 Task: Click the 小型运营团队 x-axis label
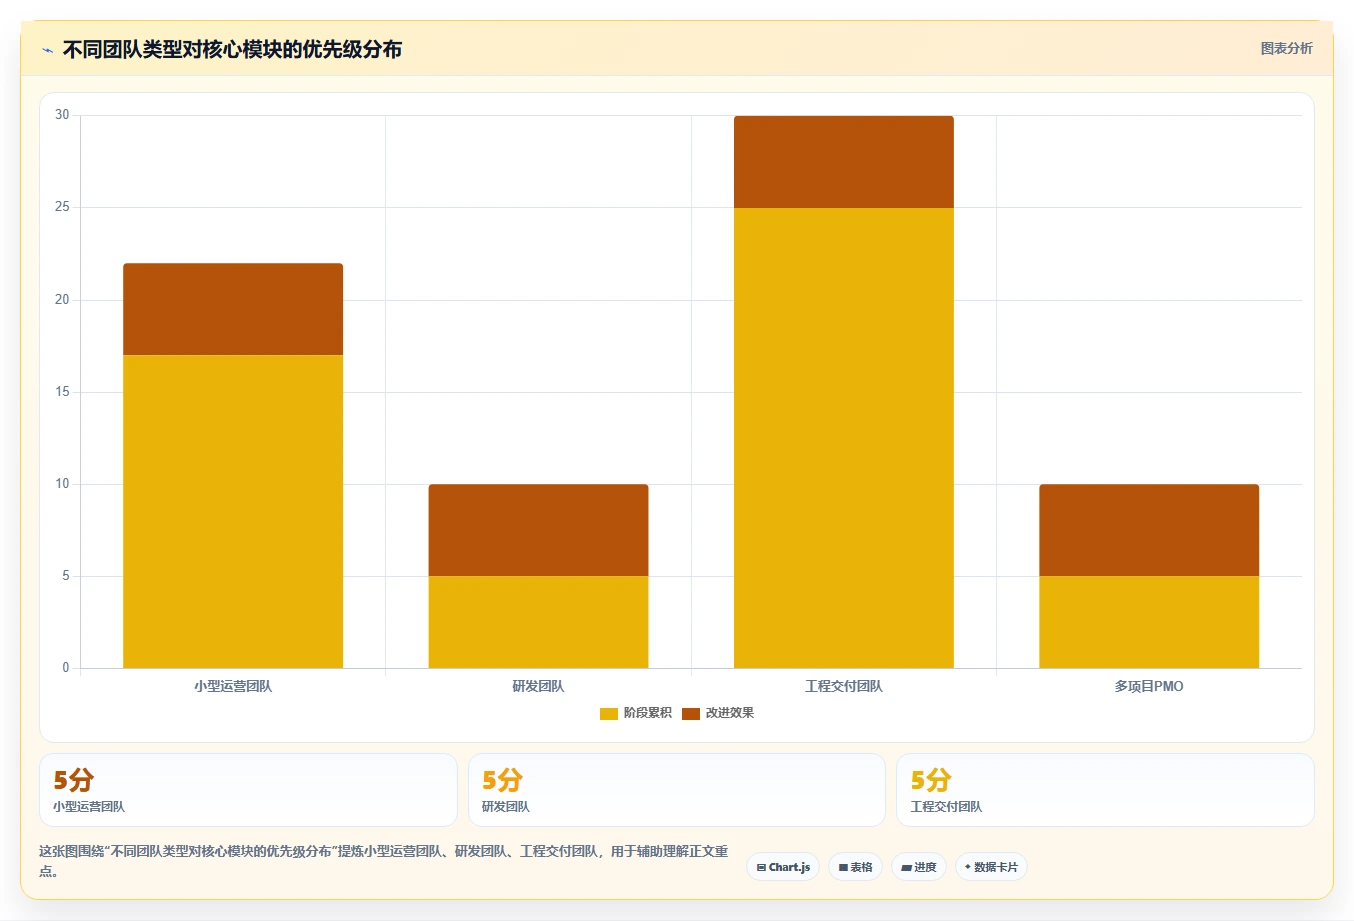tap(233, 686)
